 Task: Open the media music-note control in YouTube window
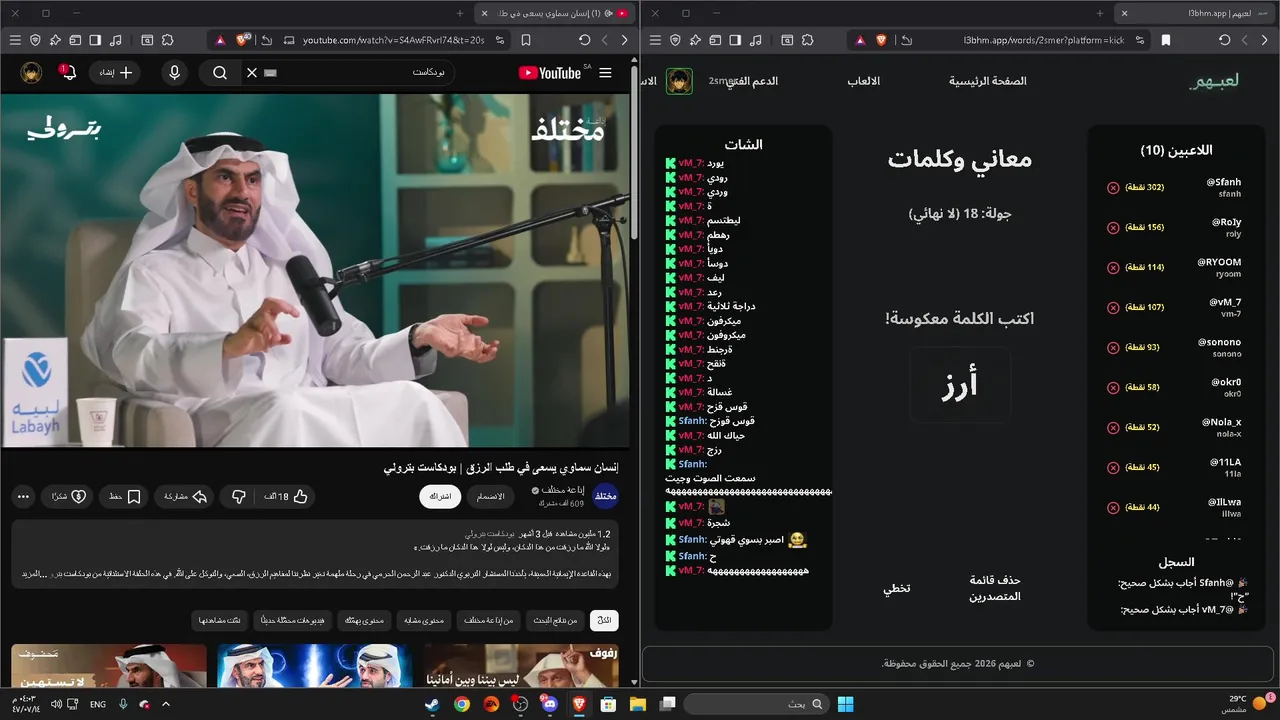point(116,40)
